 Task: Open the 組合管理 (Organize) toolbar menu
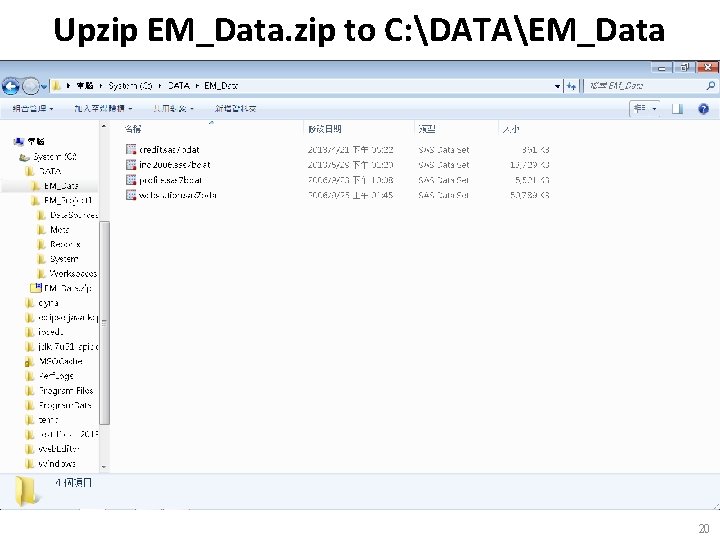[x=33, y=108]
